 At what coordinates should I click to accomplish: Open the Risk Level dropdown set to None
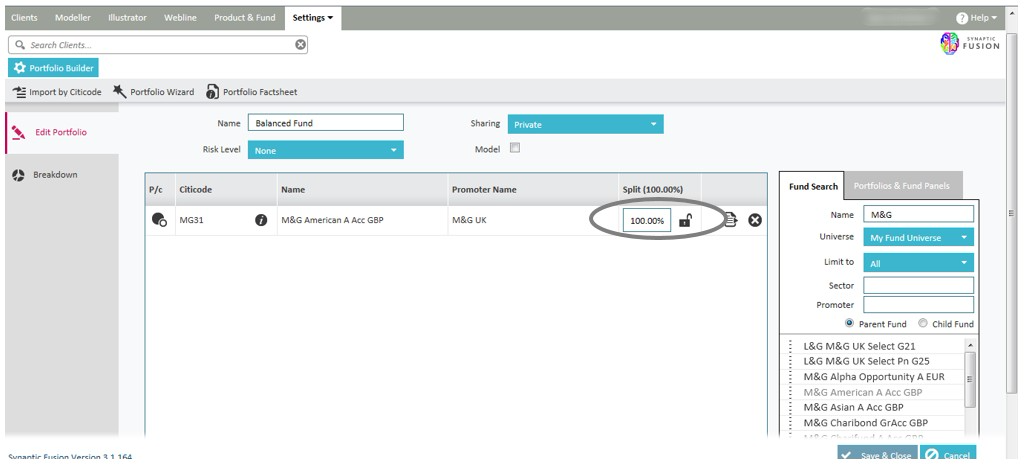point(326,150)
